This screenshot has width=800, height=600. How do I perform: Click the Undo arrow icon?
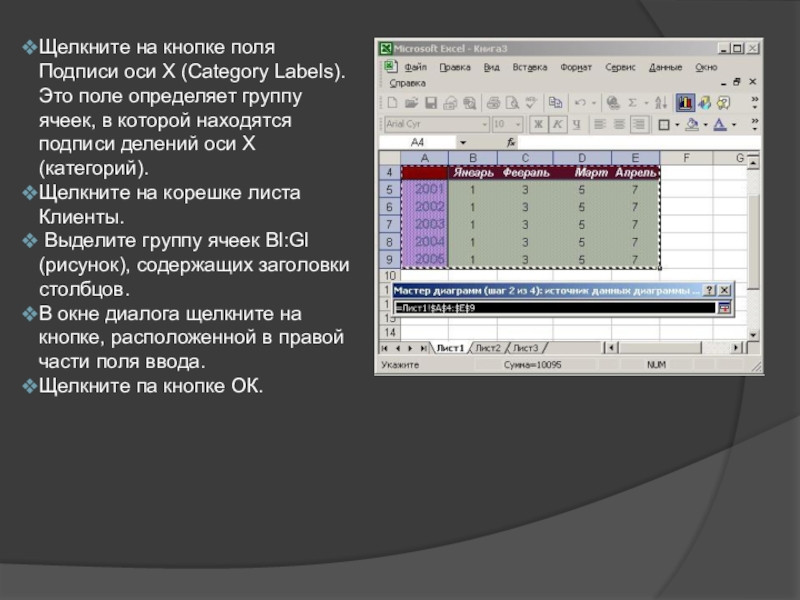tap(580, 103)
